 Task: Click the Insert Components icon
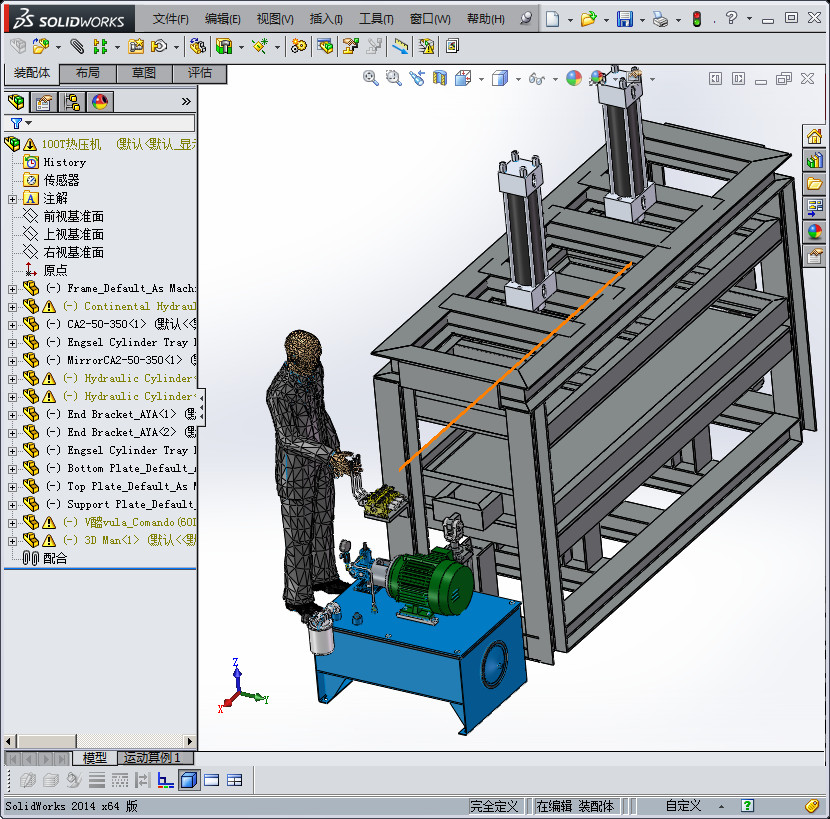click(x=41, y=47)
